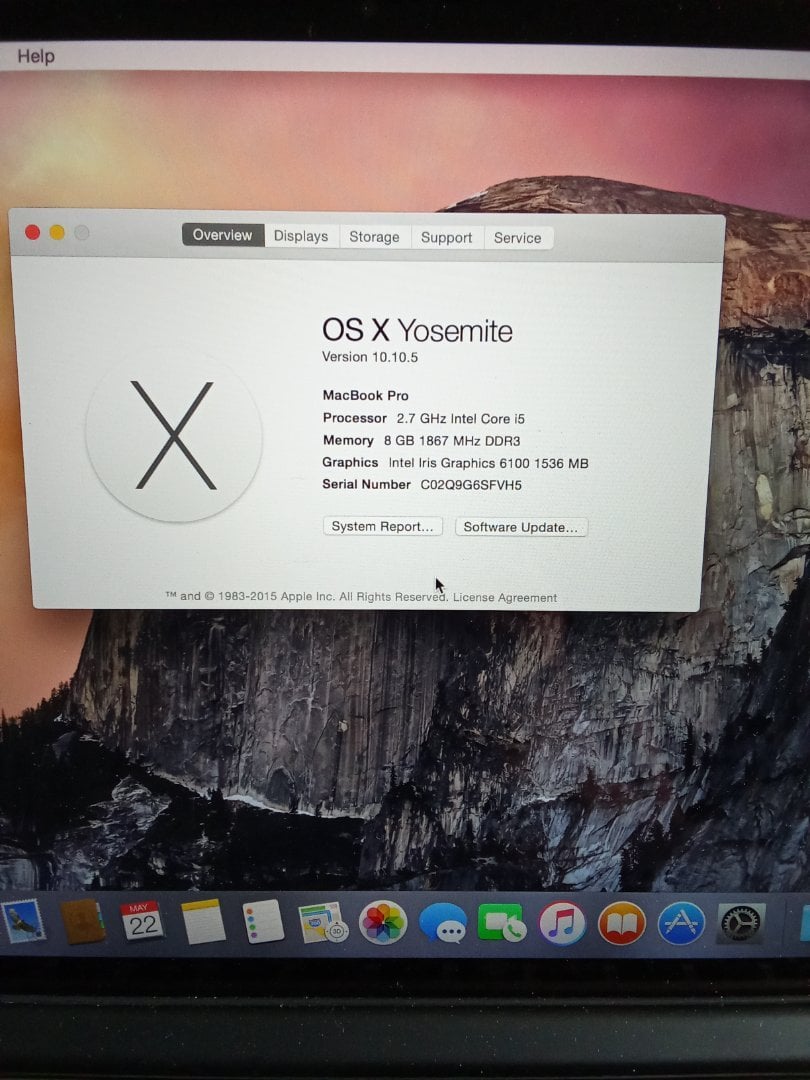Click the System Report... button
The image size is (810, 1080).
[x=382, y=526]
